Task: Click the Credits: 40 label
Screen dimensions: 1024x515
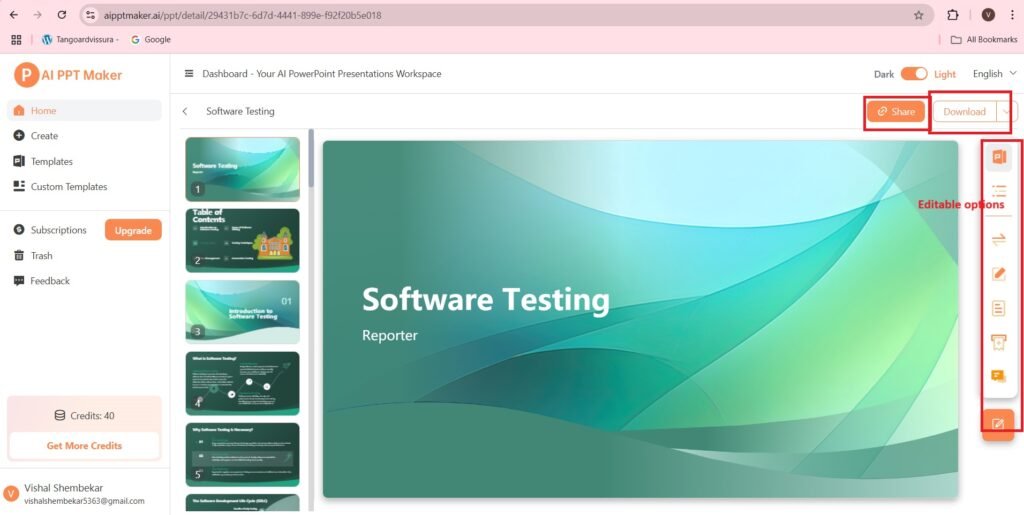Action: [84, 415]
